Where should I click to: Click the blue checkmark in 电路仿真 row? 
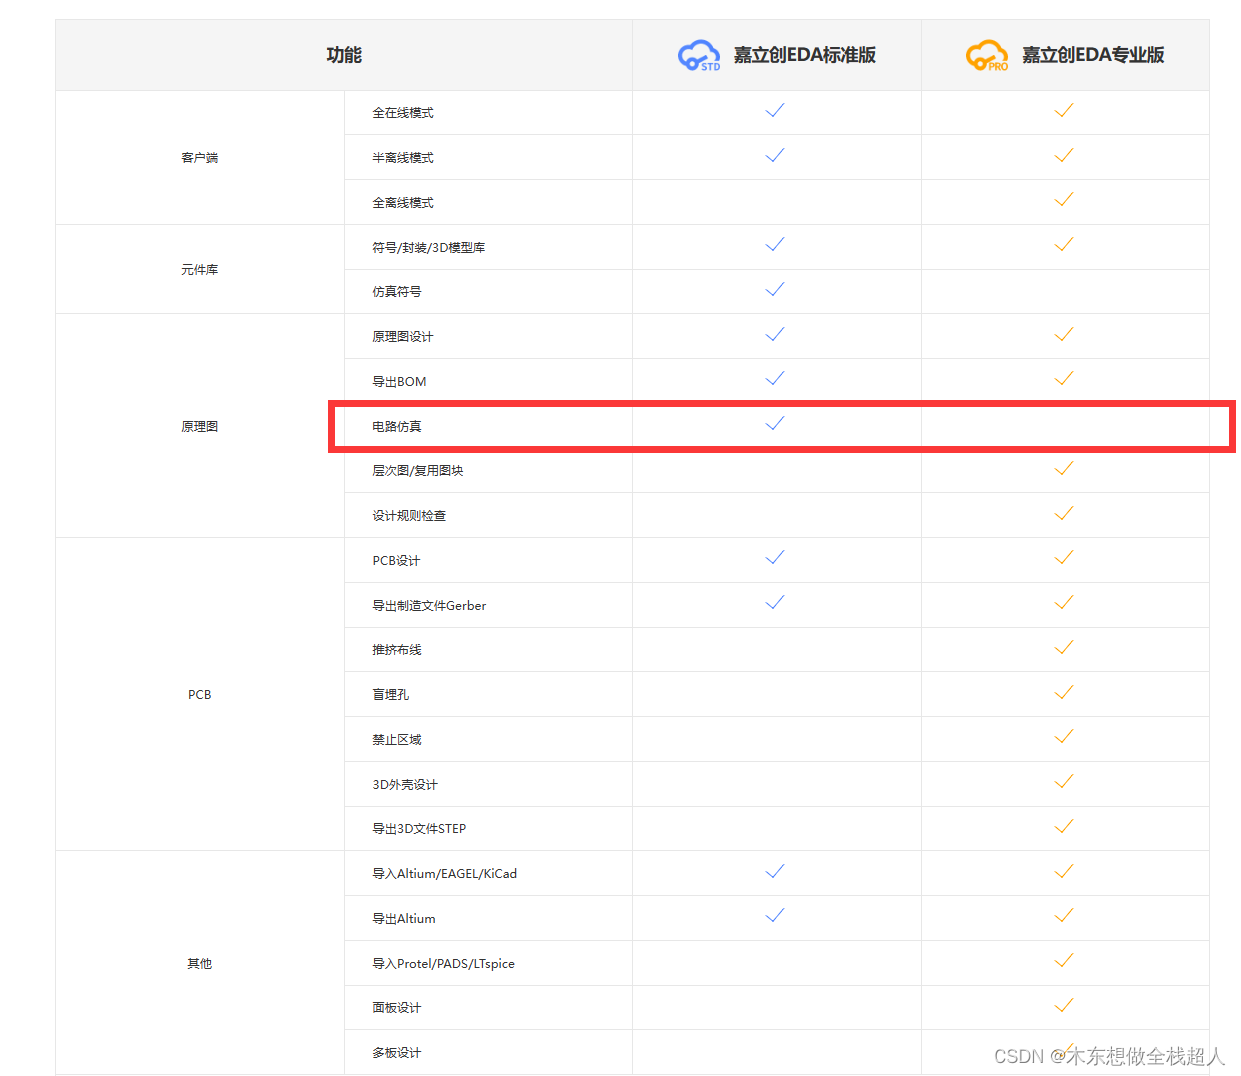775,423
